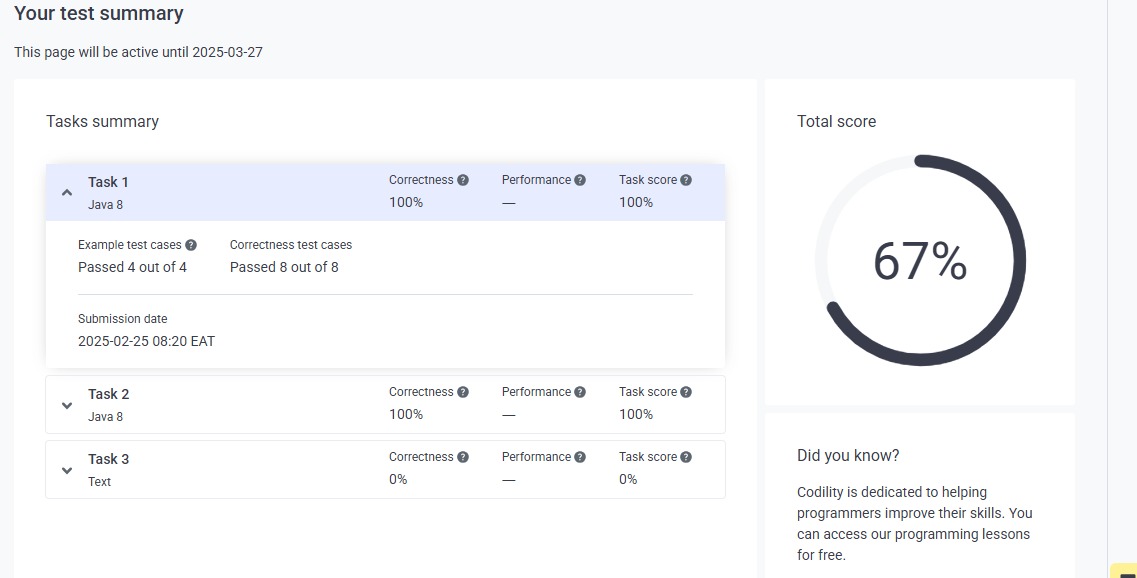Screen dimensions: 1137x578
Task: Click 'Passed 8 out of 8' text
Action: click(x=284, y=267)
